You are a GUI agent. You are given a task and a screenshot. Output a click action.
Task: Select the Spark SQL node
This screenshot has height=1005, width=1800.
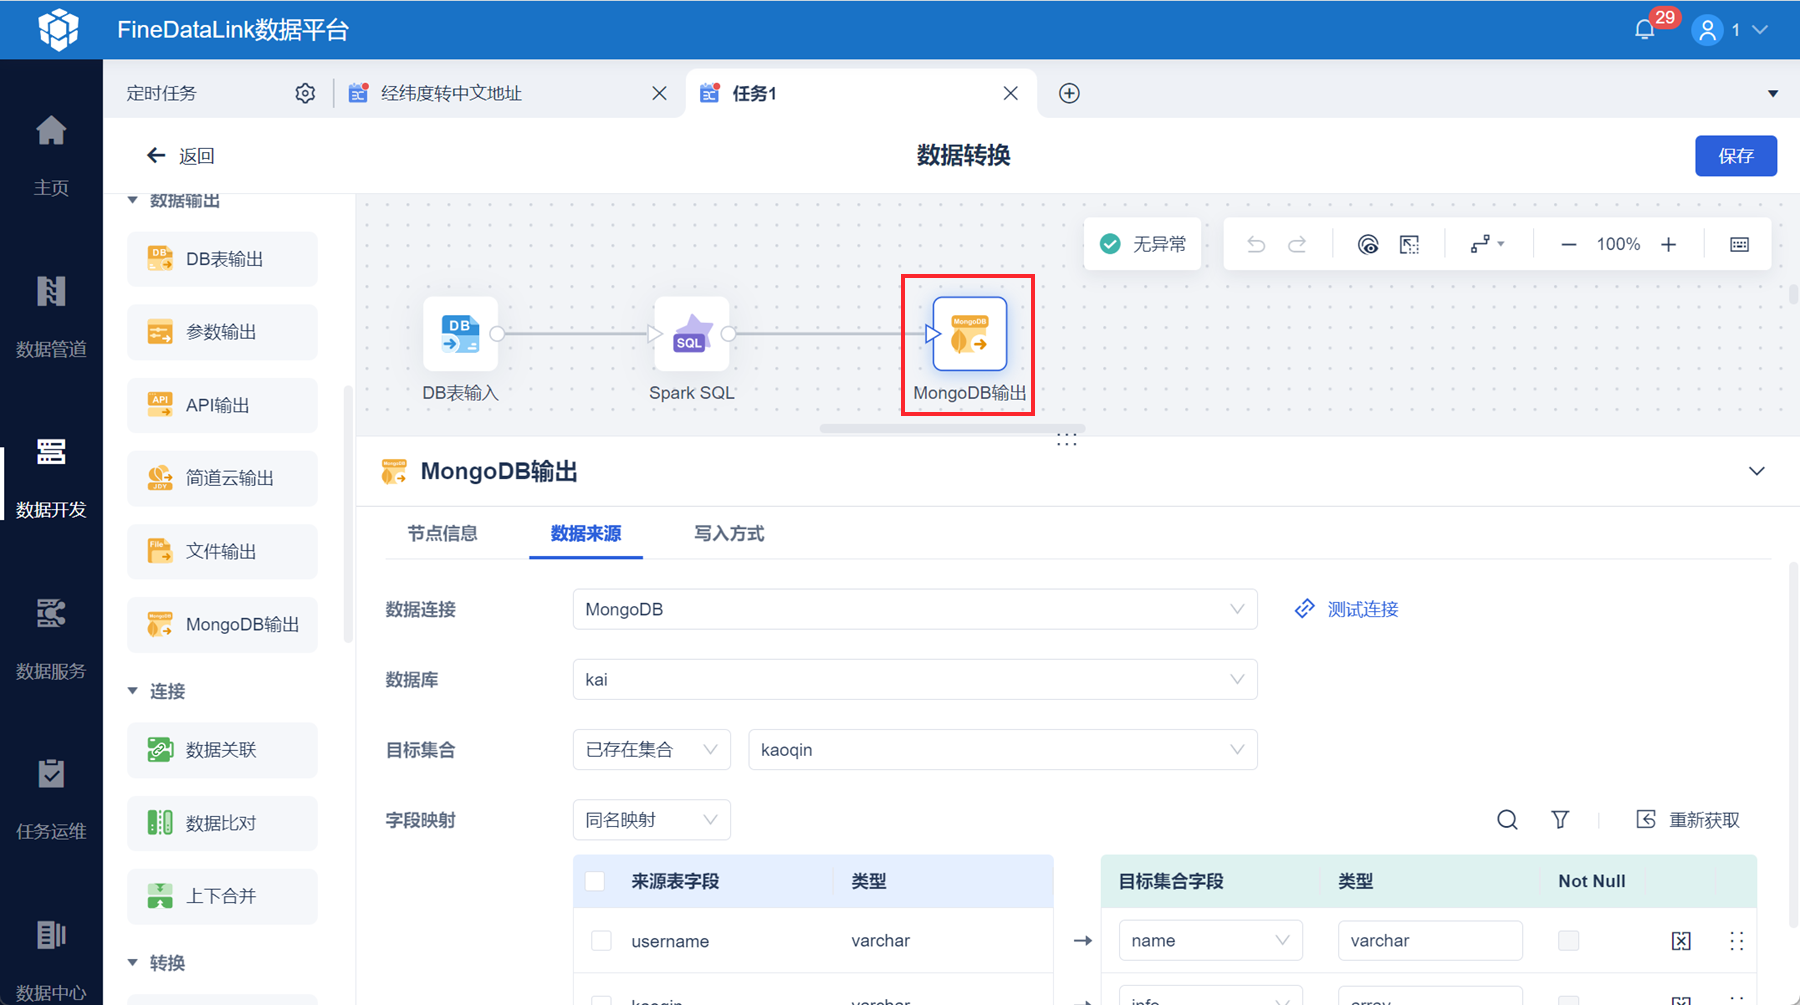(691, 334)
